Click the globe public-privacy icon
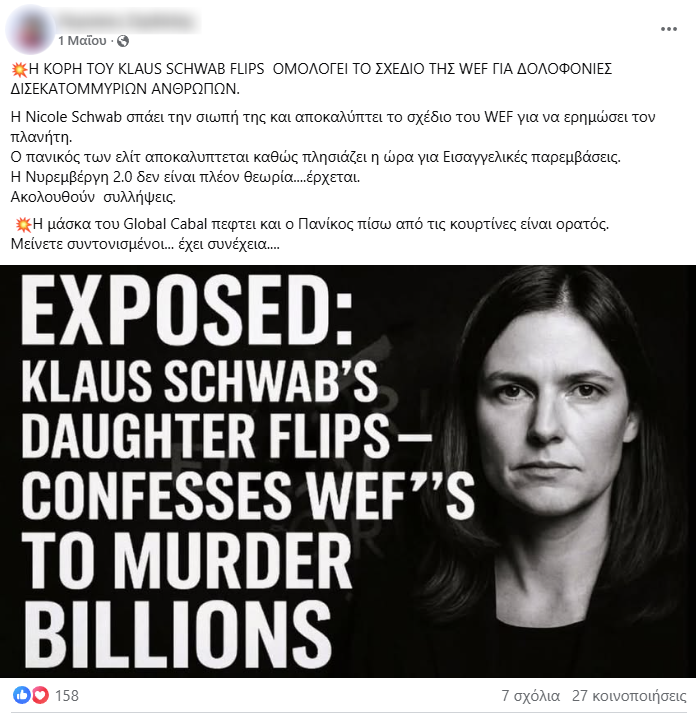 click(x=123, y=41)
